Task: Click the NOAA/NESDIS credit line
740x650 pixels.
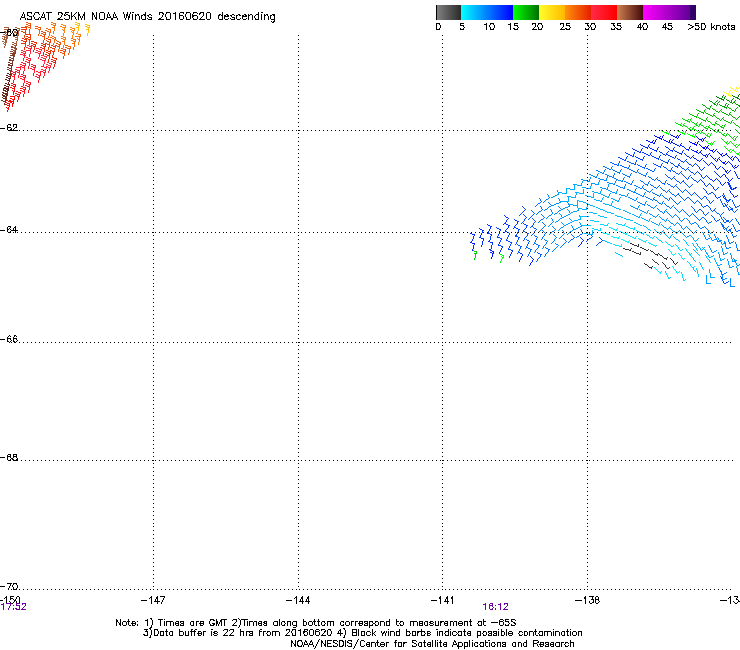Action: coord(432,644)
